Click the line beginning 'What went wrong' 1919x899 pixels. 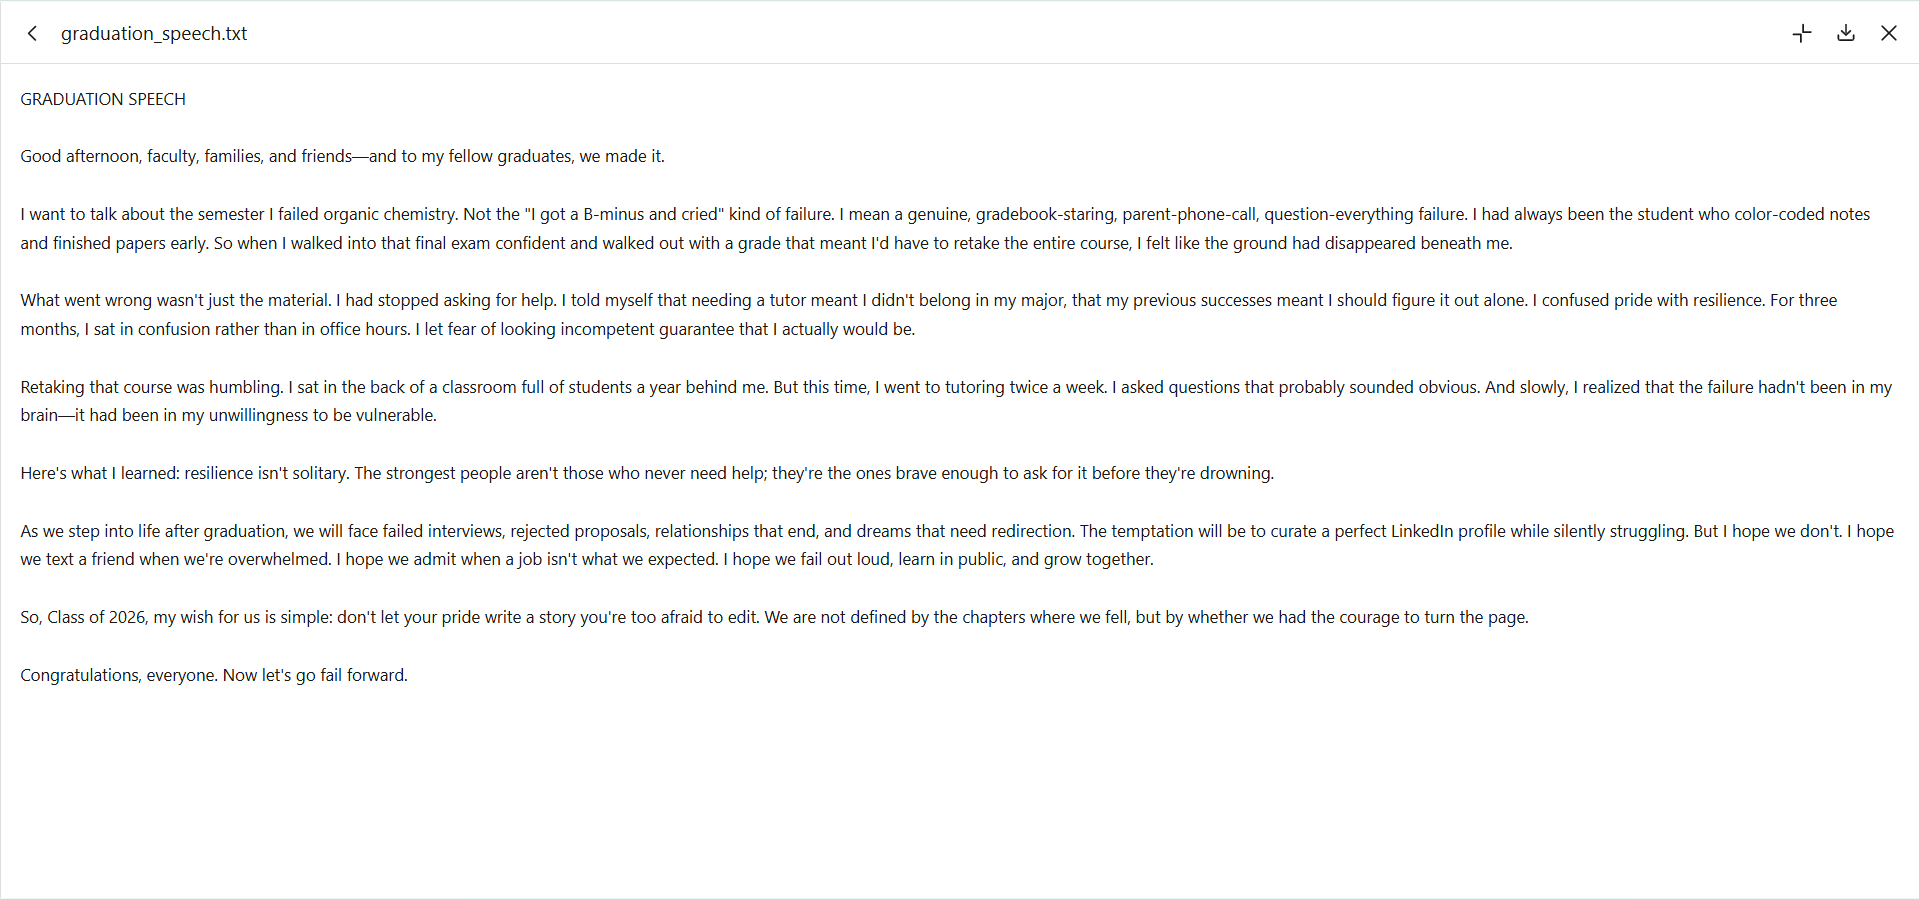click(928, 300)
